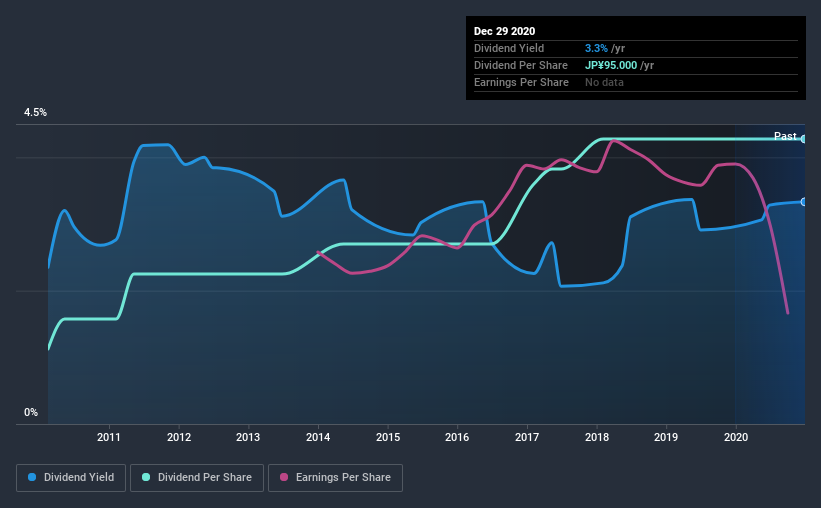Image resolution: width=821 pixels, height=508 pixels.
Task: Toggle the Earnings Per Share legend button
Action: coord(335,478)
